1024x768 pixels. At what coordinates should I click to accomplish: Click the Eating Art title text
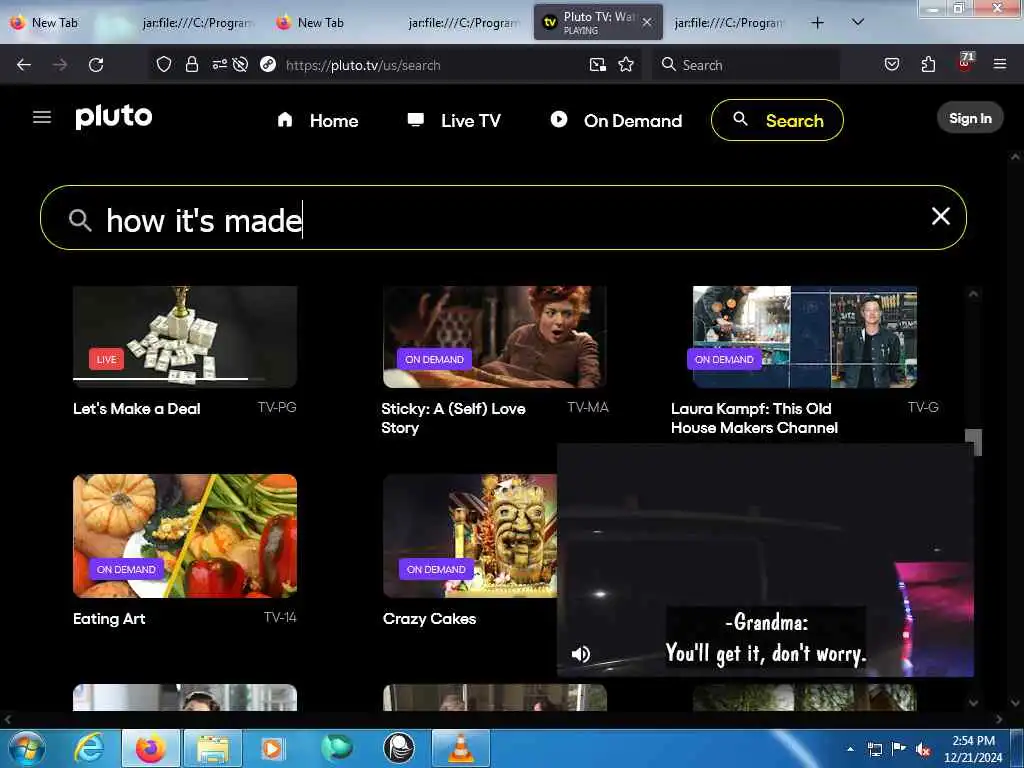pyautogui.click(x=109, y=618)
